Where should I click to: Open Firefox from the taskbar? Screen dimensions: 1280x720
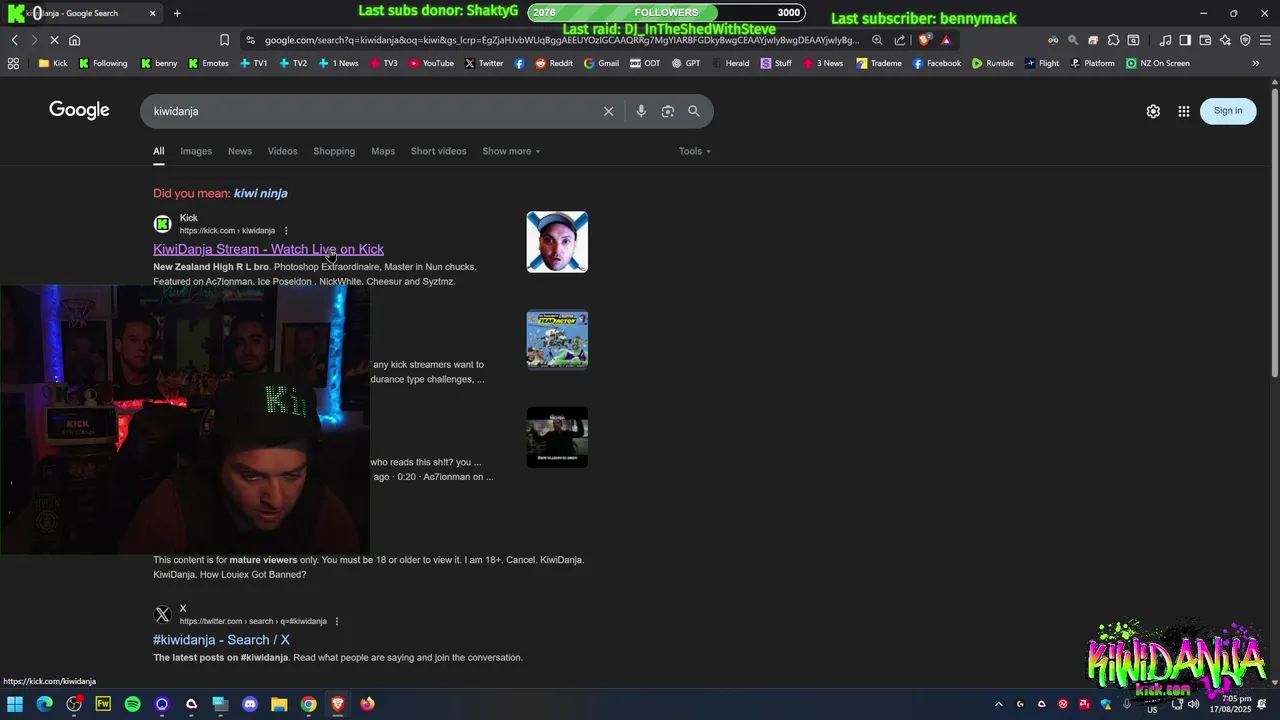[367, 704]
